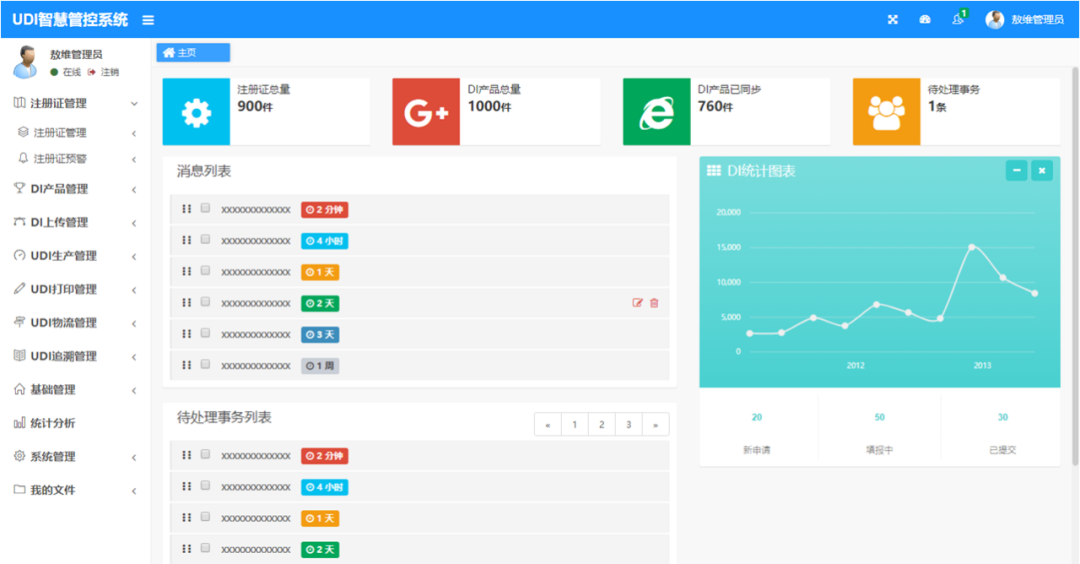
Task: Tick the checkbox beside the 1 天 message
Action: pyautogui.click(x=205, y=271)
